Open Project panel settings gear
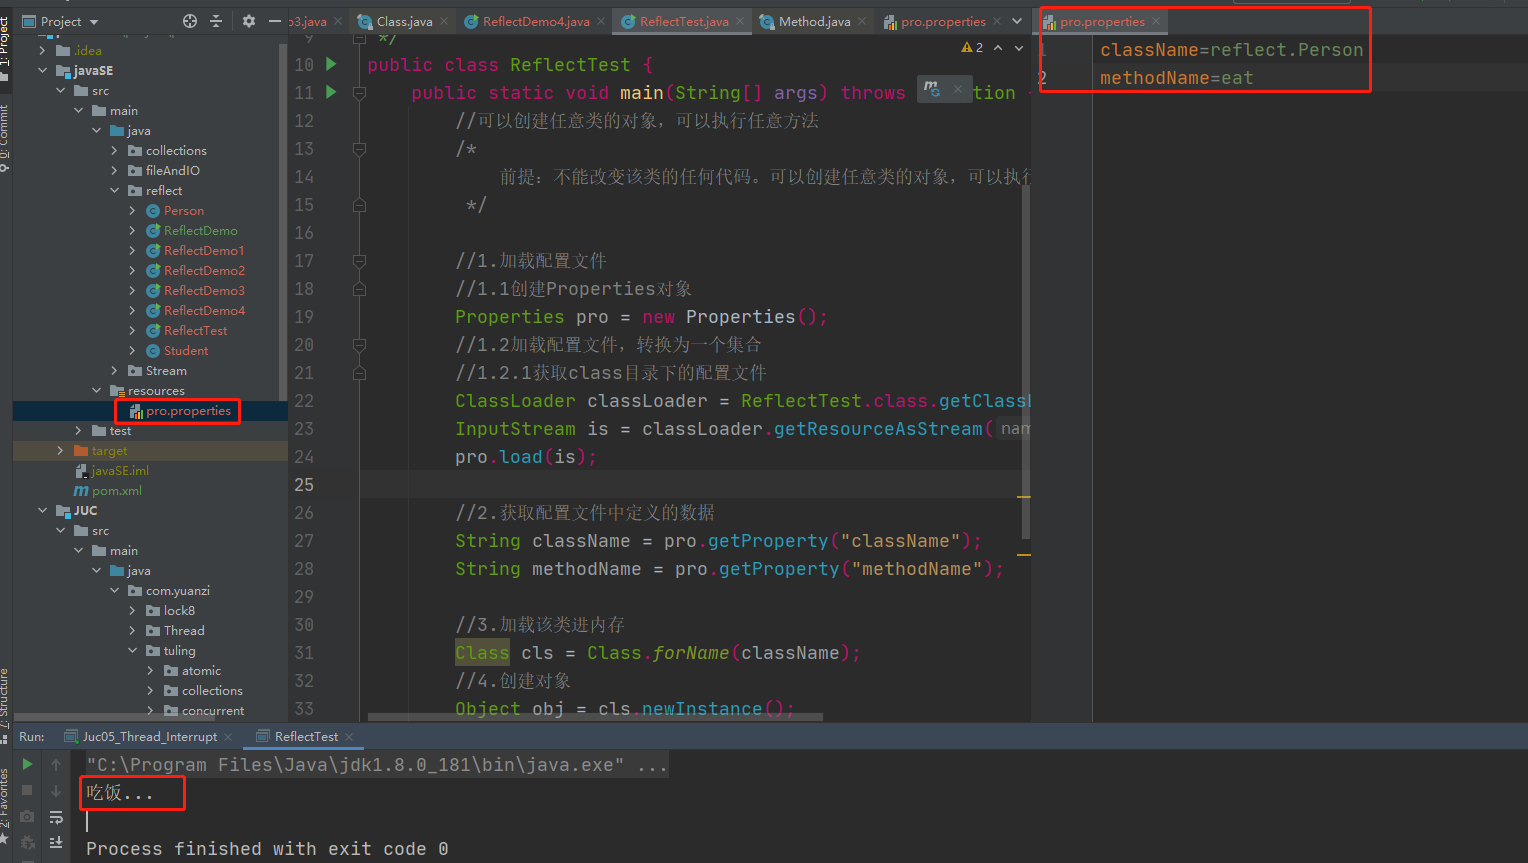This screenshot has height=863, width=1528. click(249, 21)
